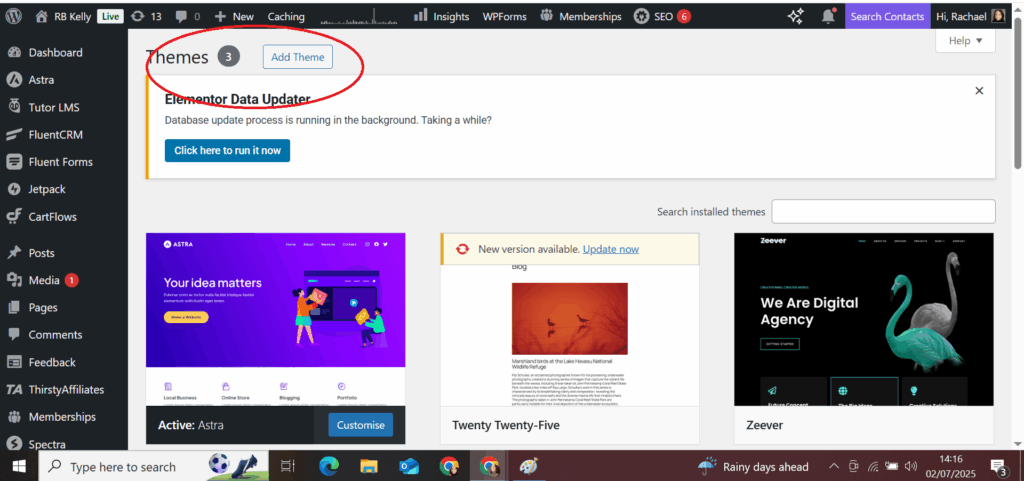This screenshot has height=481, width=1024.
Task: Click the AI sparkle stars icon
Action: (x=795, y=16)
